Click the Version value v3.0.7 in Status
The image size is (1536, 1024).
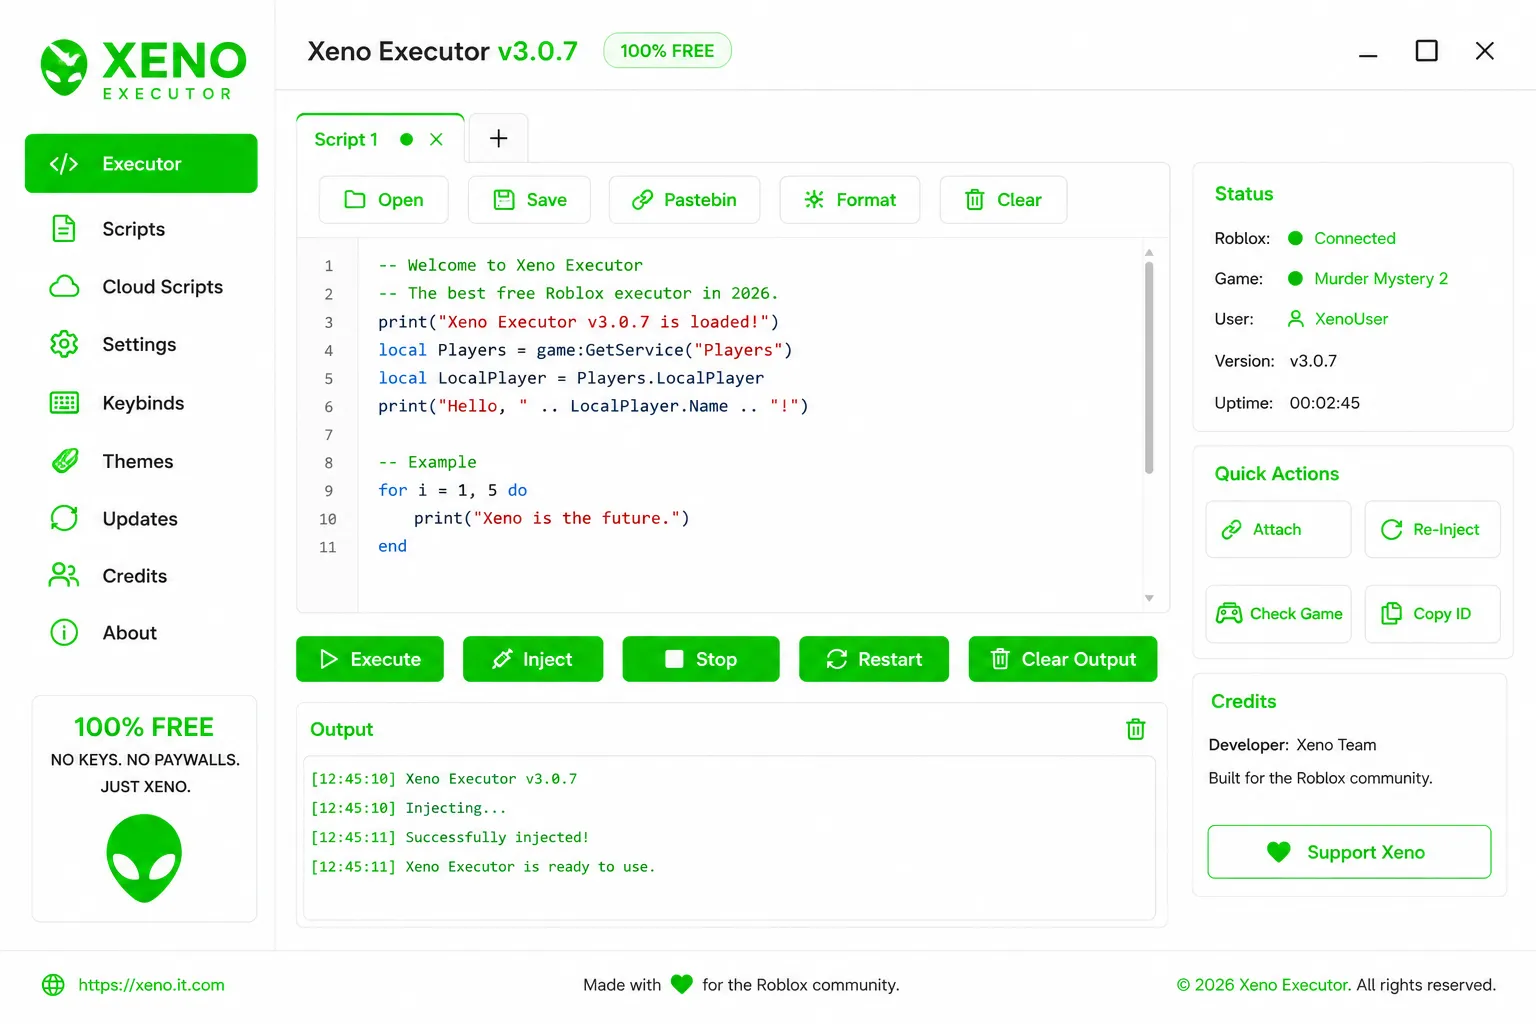[x=1313, y=361]
